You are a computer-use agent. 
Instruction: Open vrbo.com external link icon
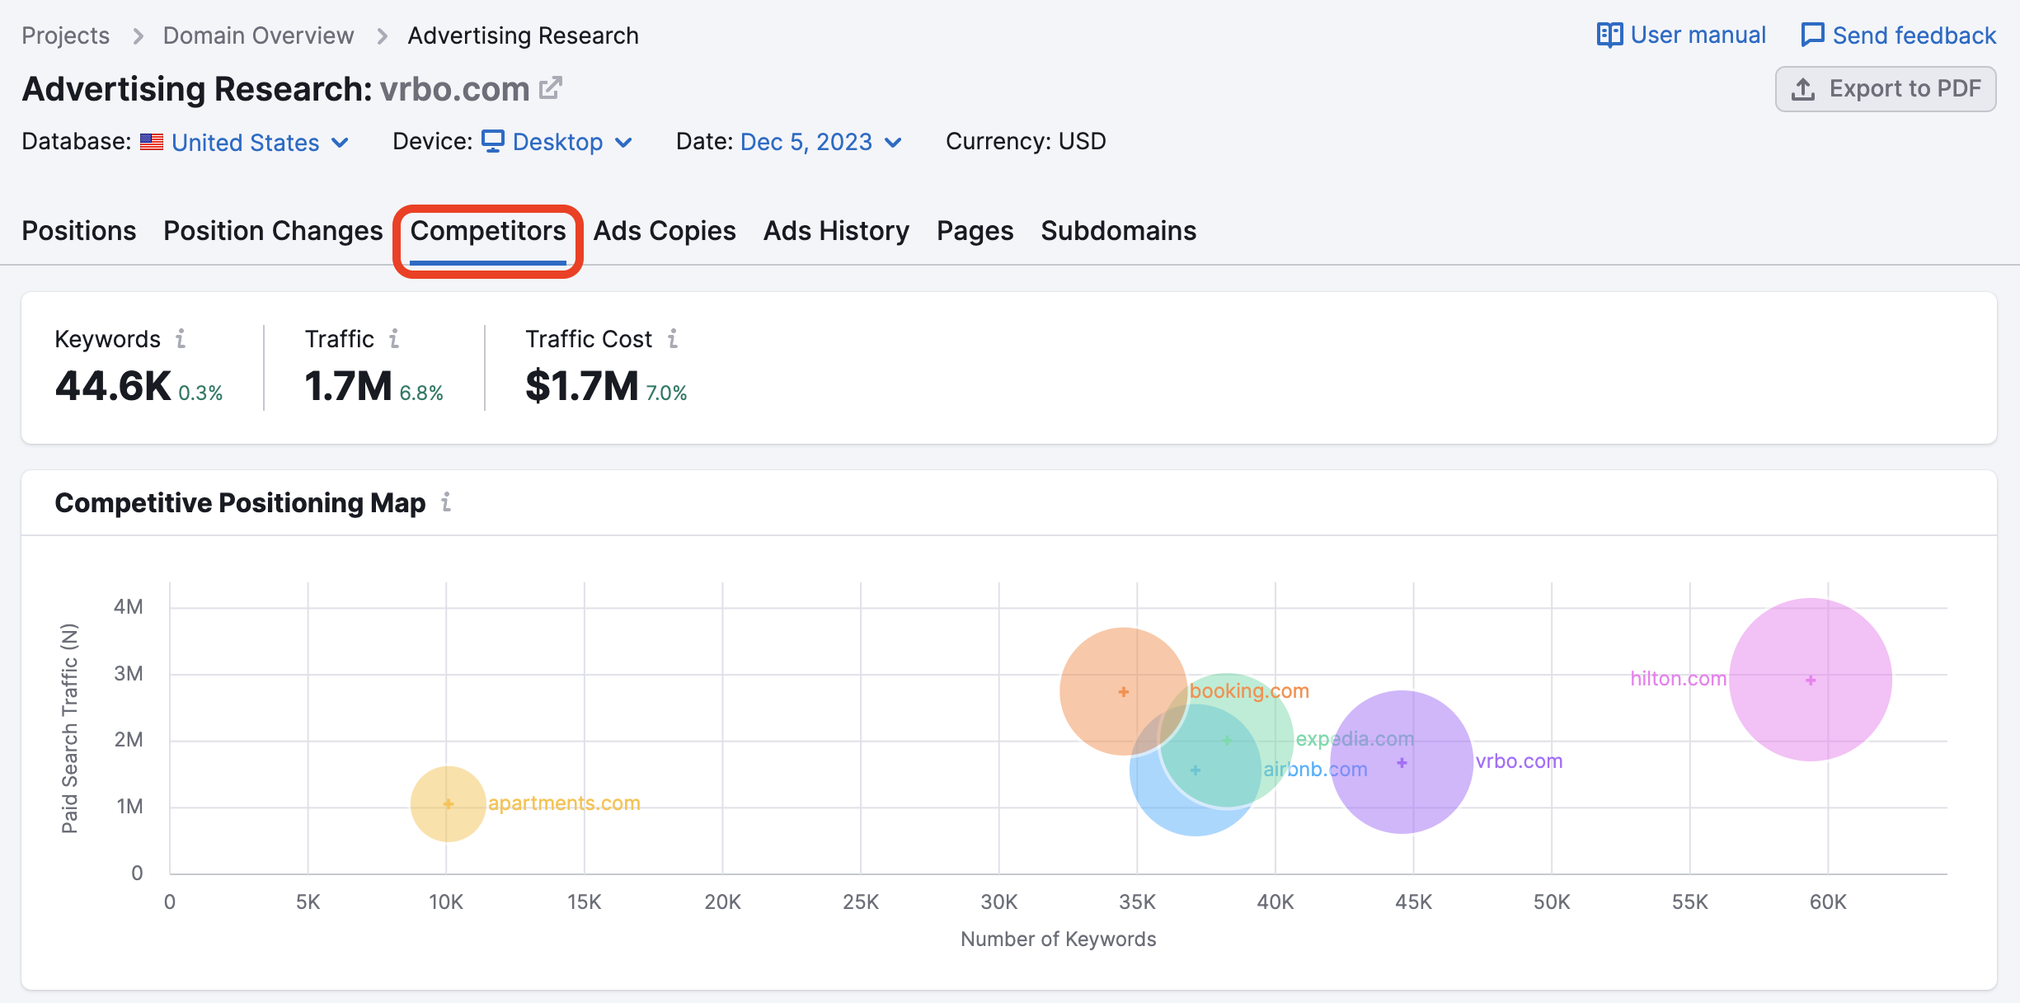pos(550,88)
